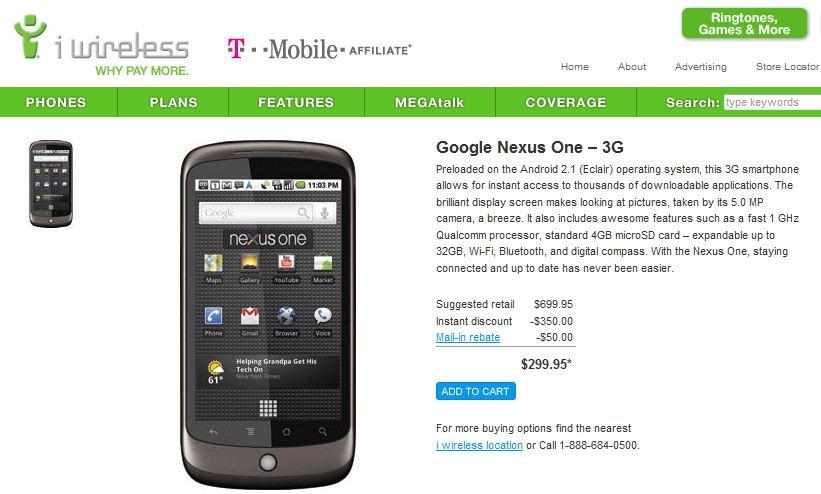The width and height of the screenshot is (821, 494).
Task: Open Ringtones, Games & More button
Action: [744, 24]
